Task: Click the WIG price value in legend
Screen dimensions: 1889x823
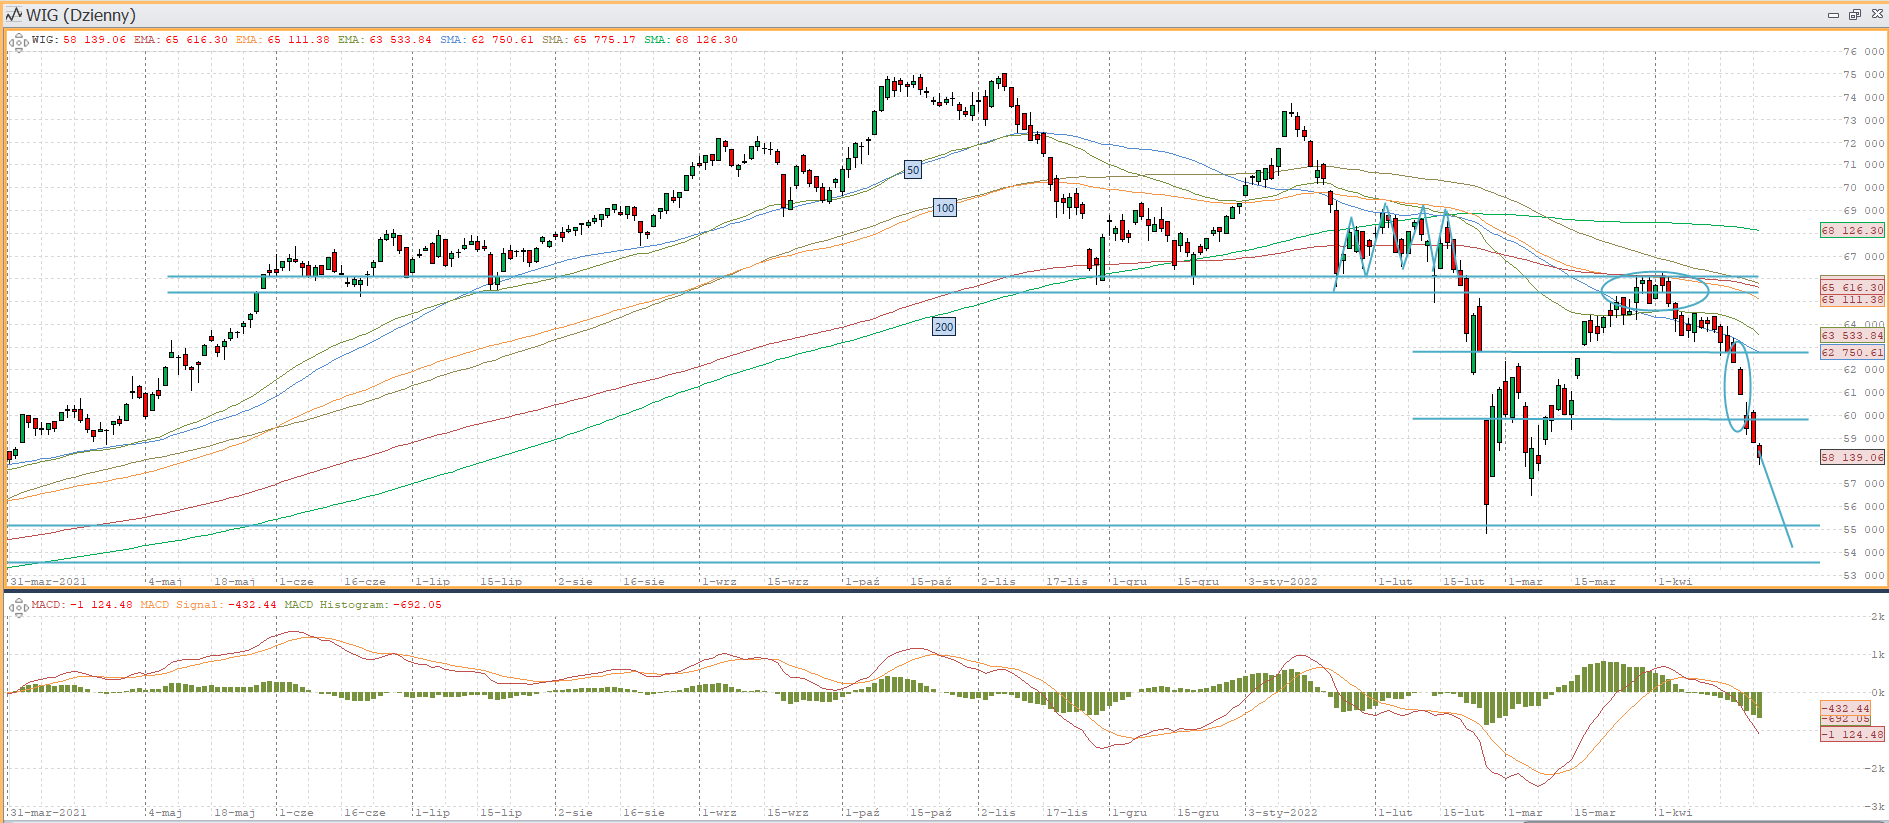Action: [94, 40]
